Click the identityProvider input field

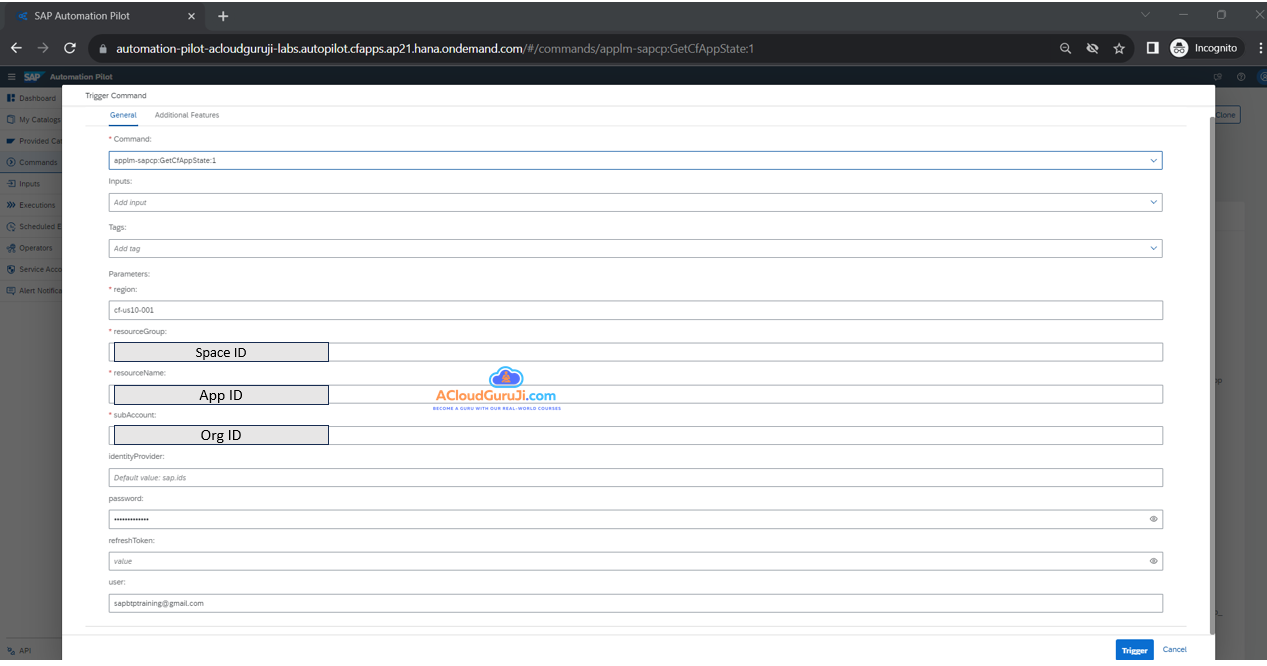[635, 478]
